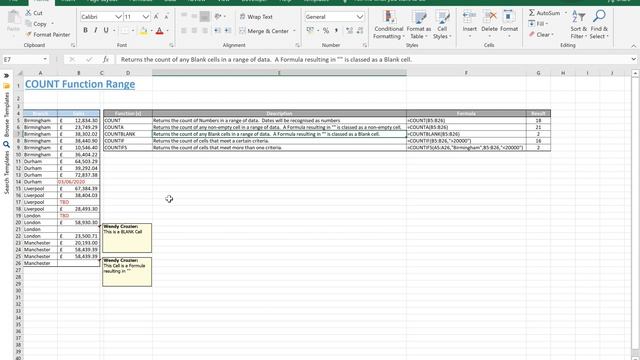Open the Clear options

pyautogui.click(x=541, y=35)
